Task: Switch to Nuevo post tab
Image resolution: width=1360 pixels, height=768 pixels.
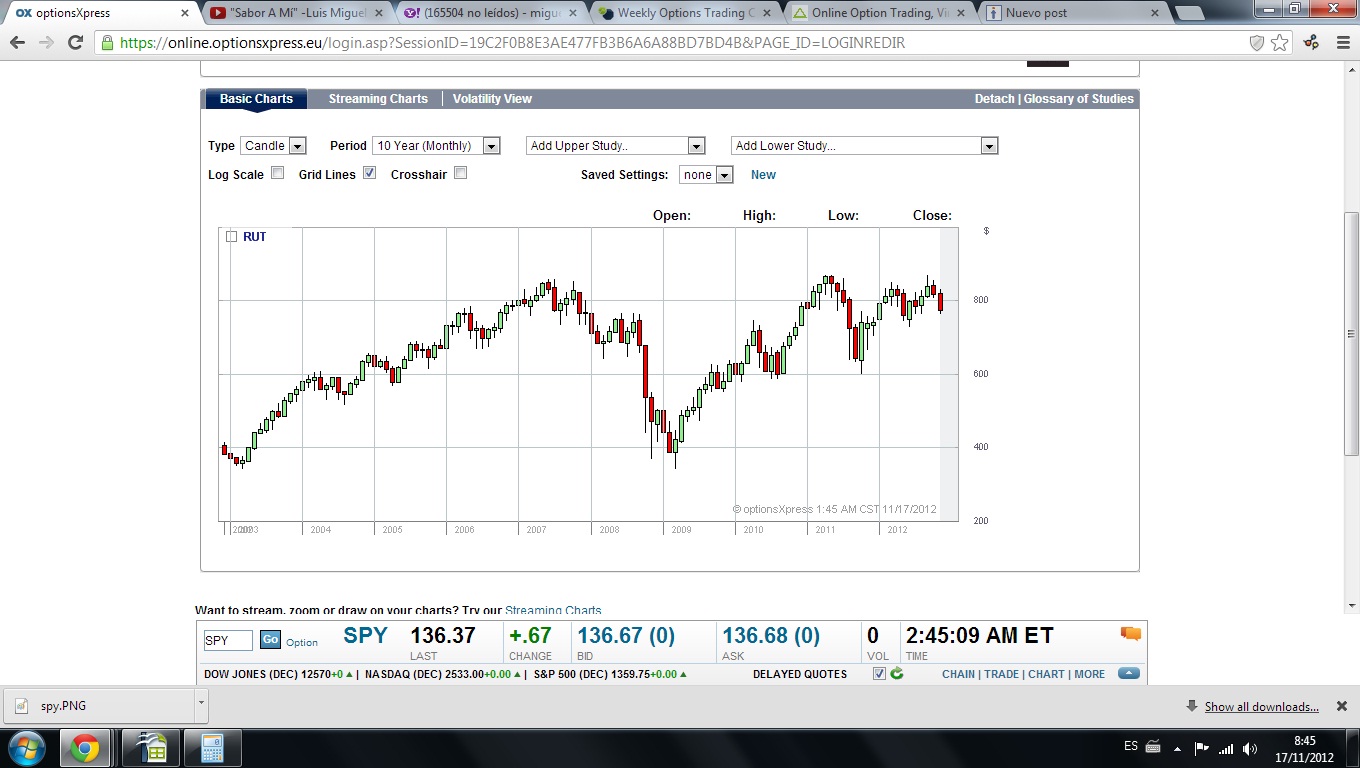Action: tap(1075, 13)
